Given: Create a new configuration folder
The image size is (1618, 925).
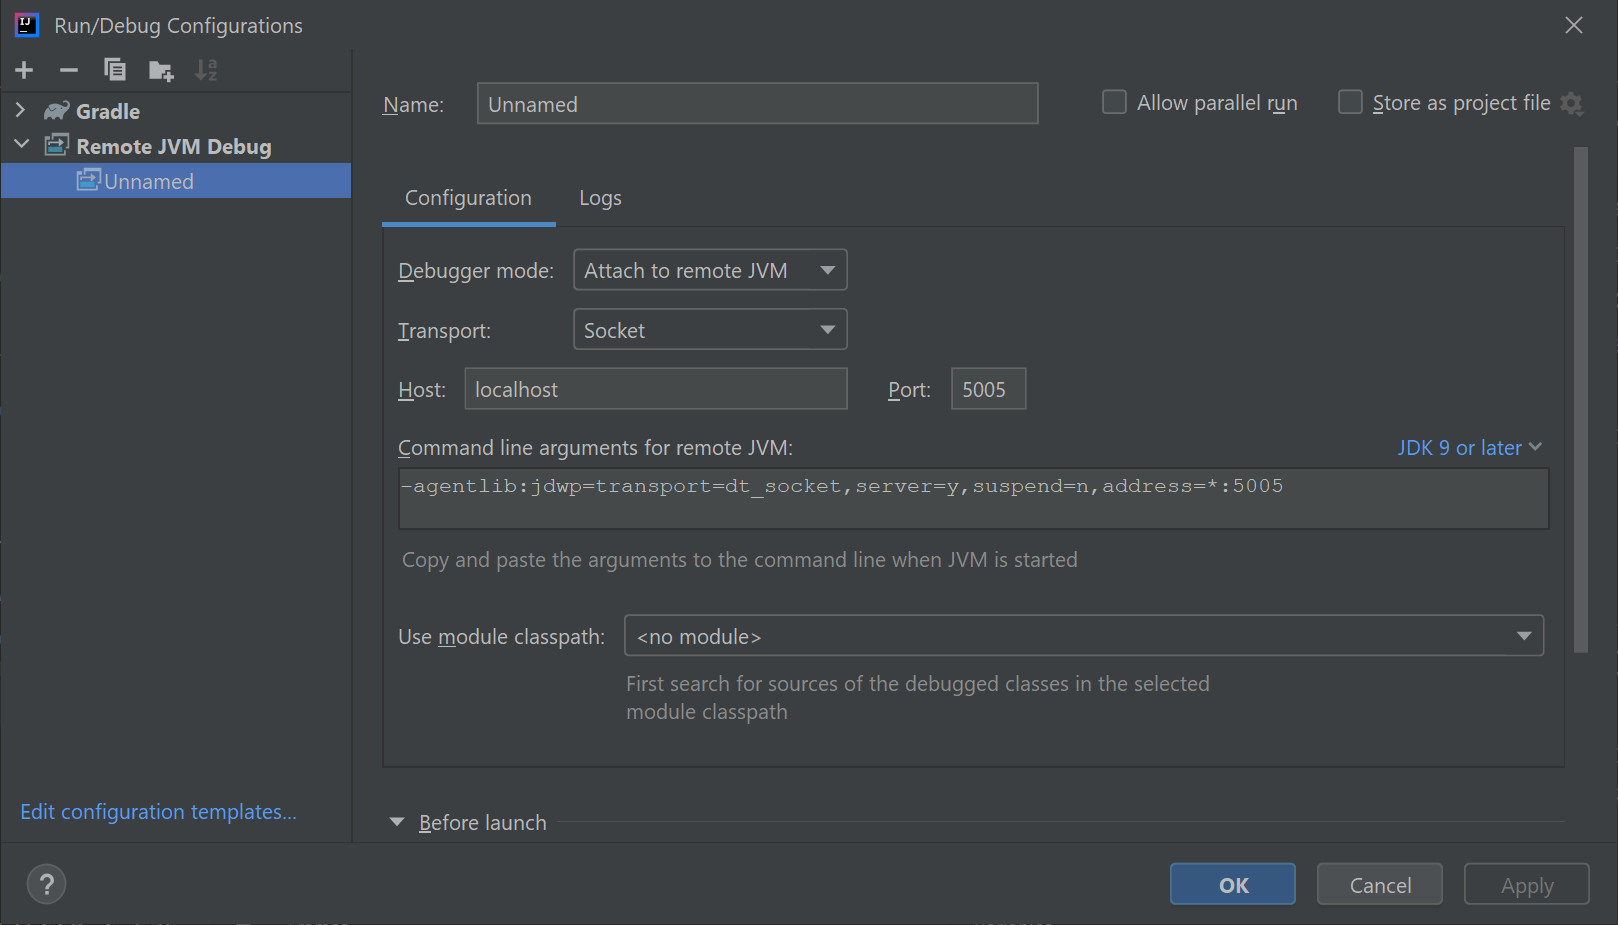Looking at the screenshot, I should coord(160,70).
